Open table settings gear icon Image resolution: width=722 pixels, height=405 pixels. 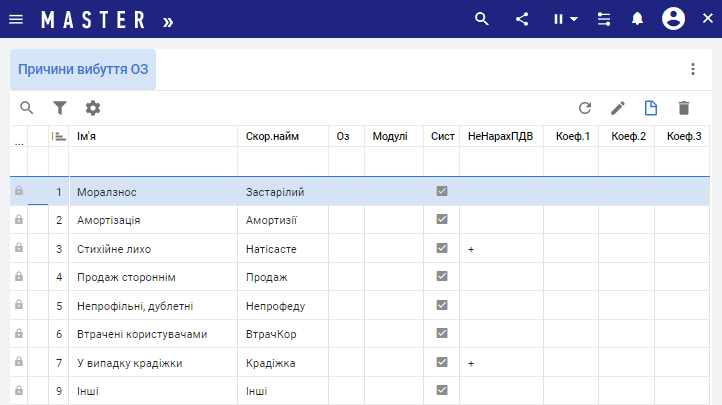[93, 108]
